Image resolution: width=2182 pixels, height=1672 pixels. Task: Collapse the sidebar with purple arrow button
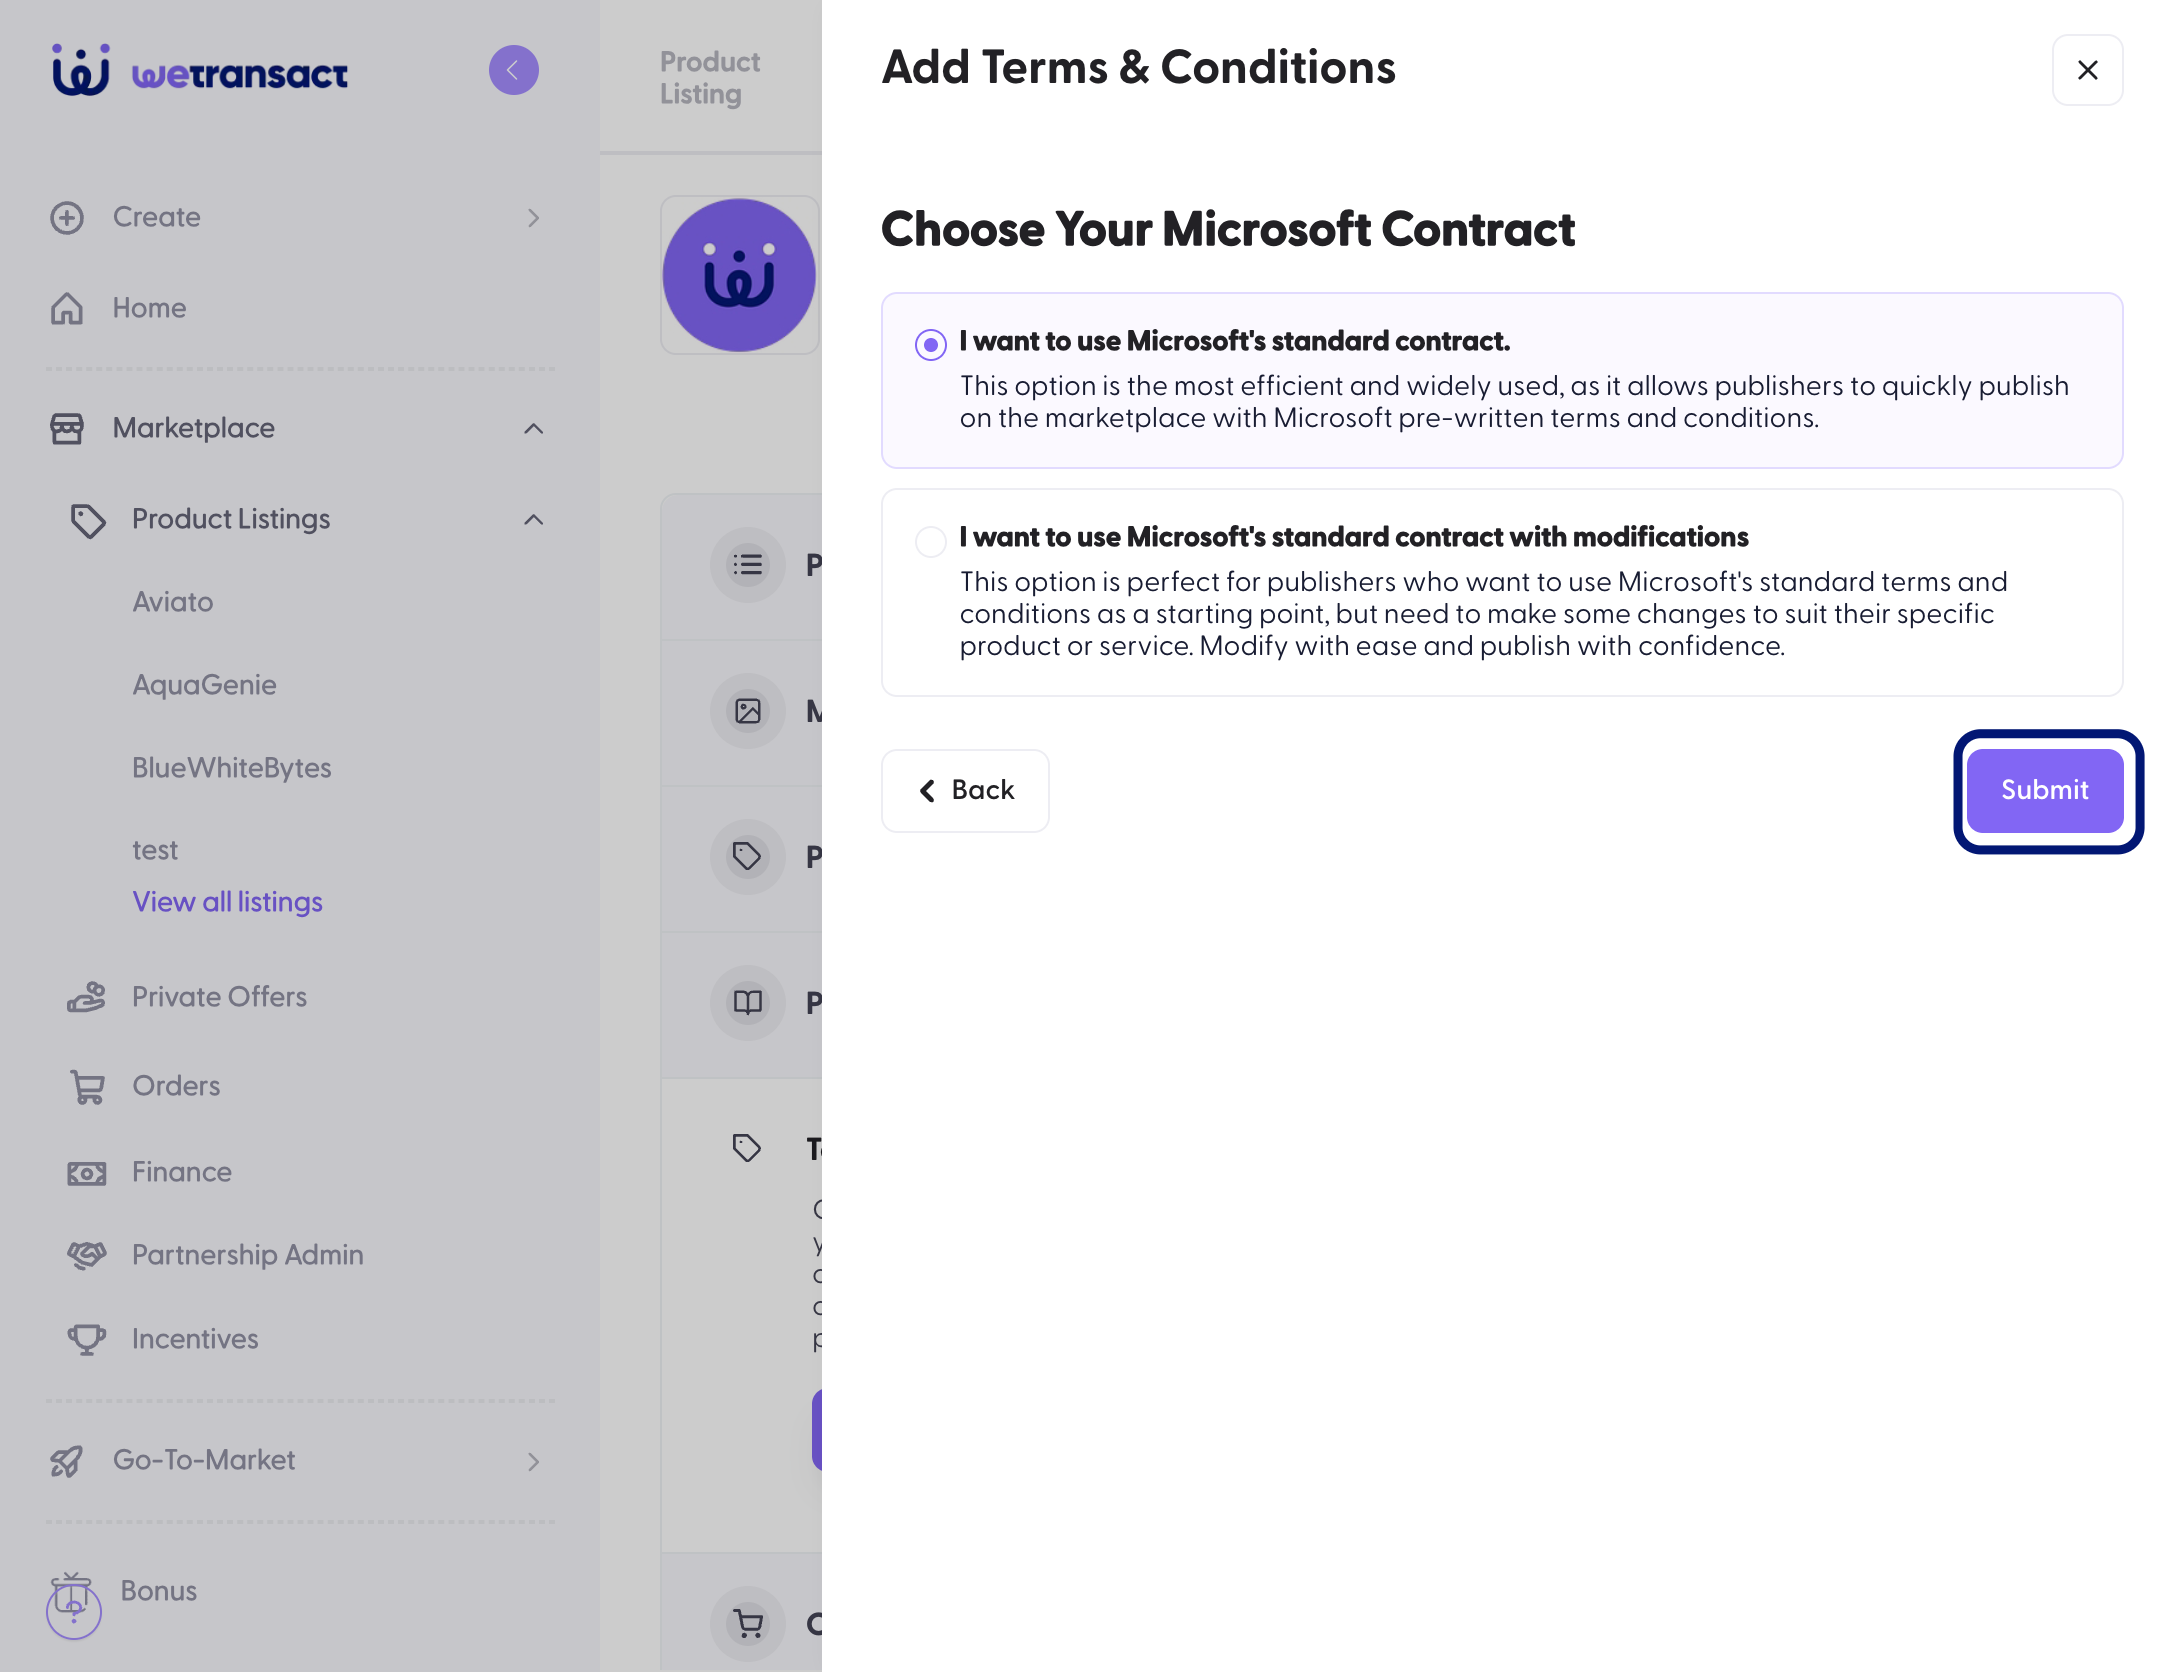tap(514, 70)
